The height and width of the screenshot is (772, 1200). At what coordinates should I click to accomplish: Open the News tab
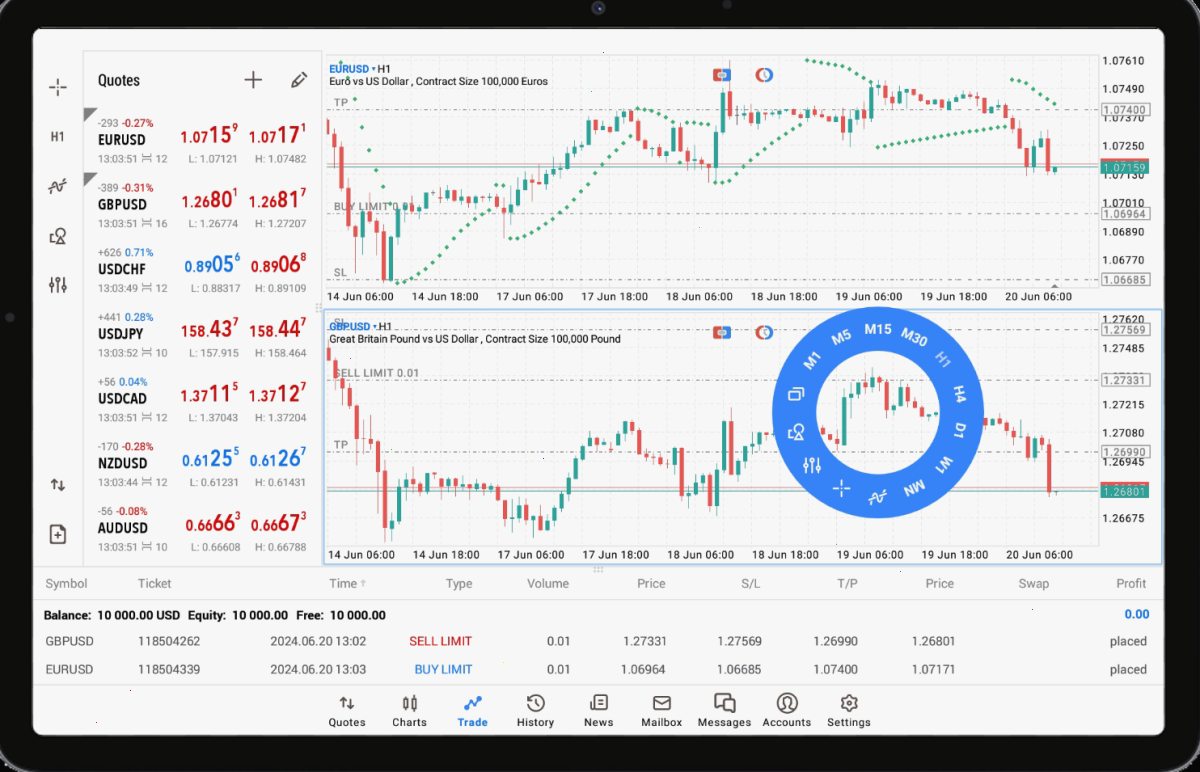[598, 711]
